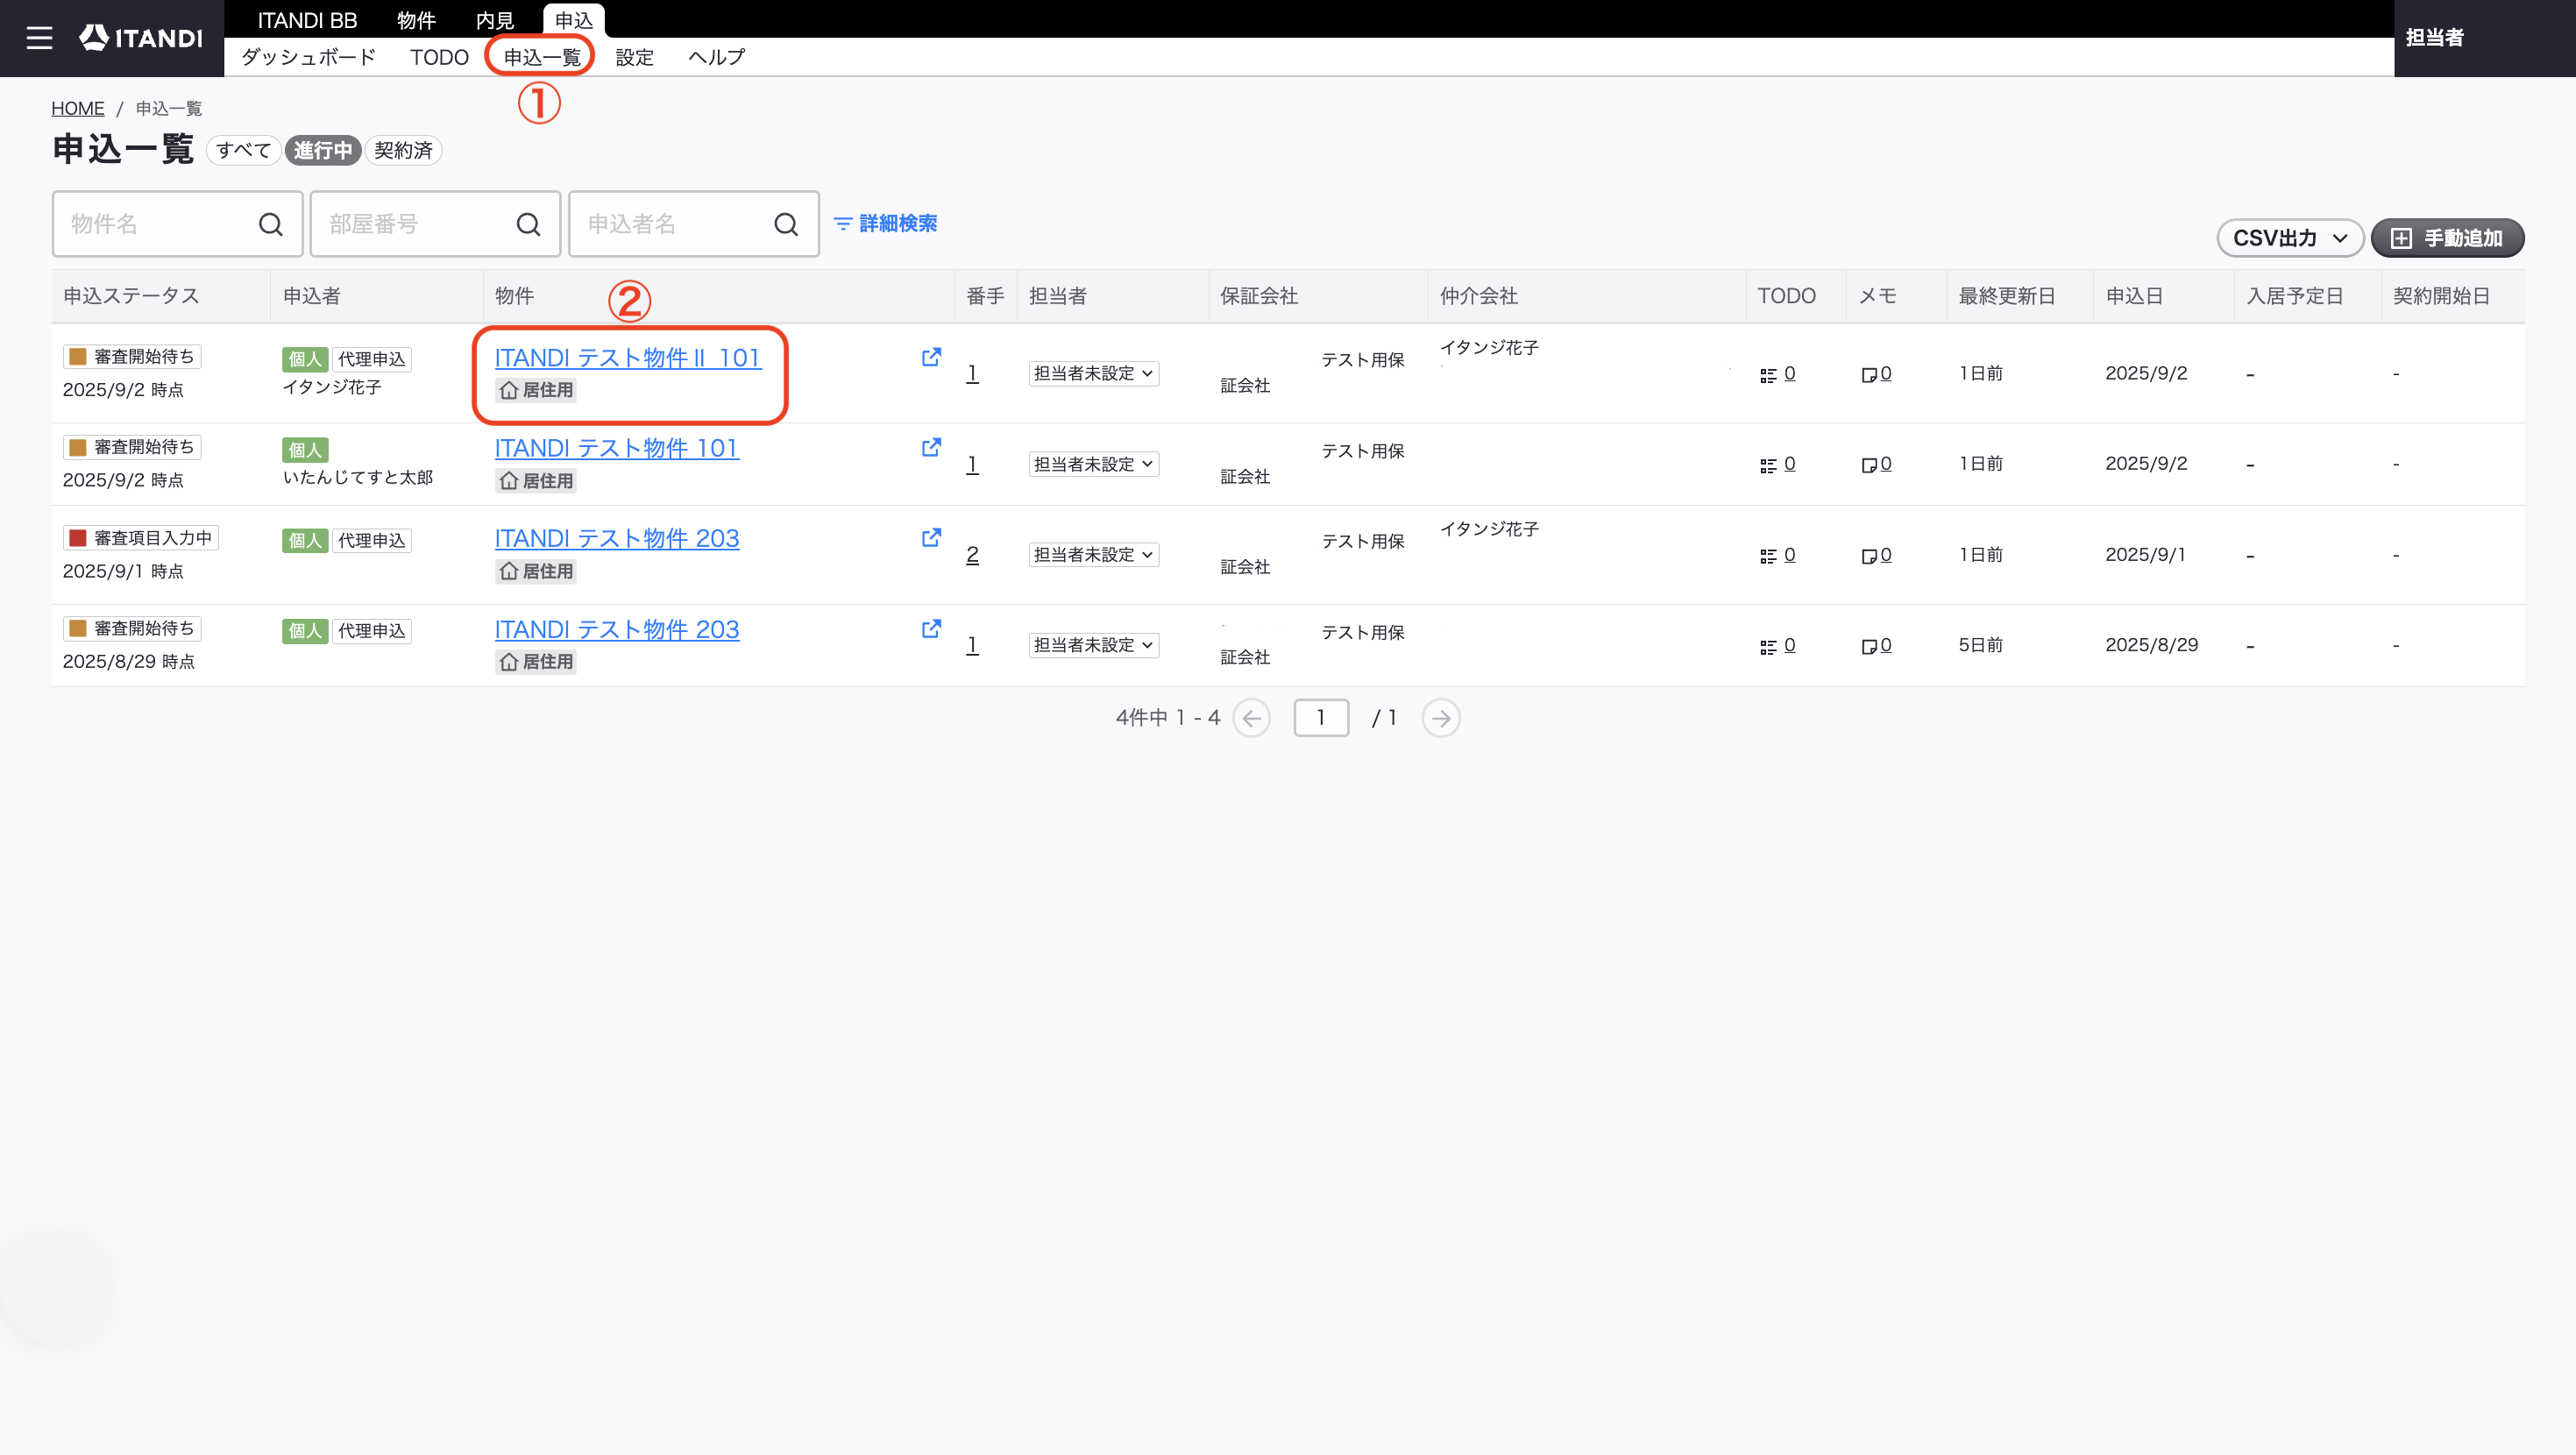Switch to 物件 top tab
2576x1455 pixels.
[x=416, y=20]
